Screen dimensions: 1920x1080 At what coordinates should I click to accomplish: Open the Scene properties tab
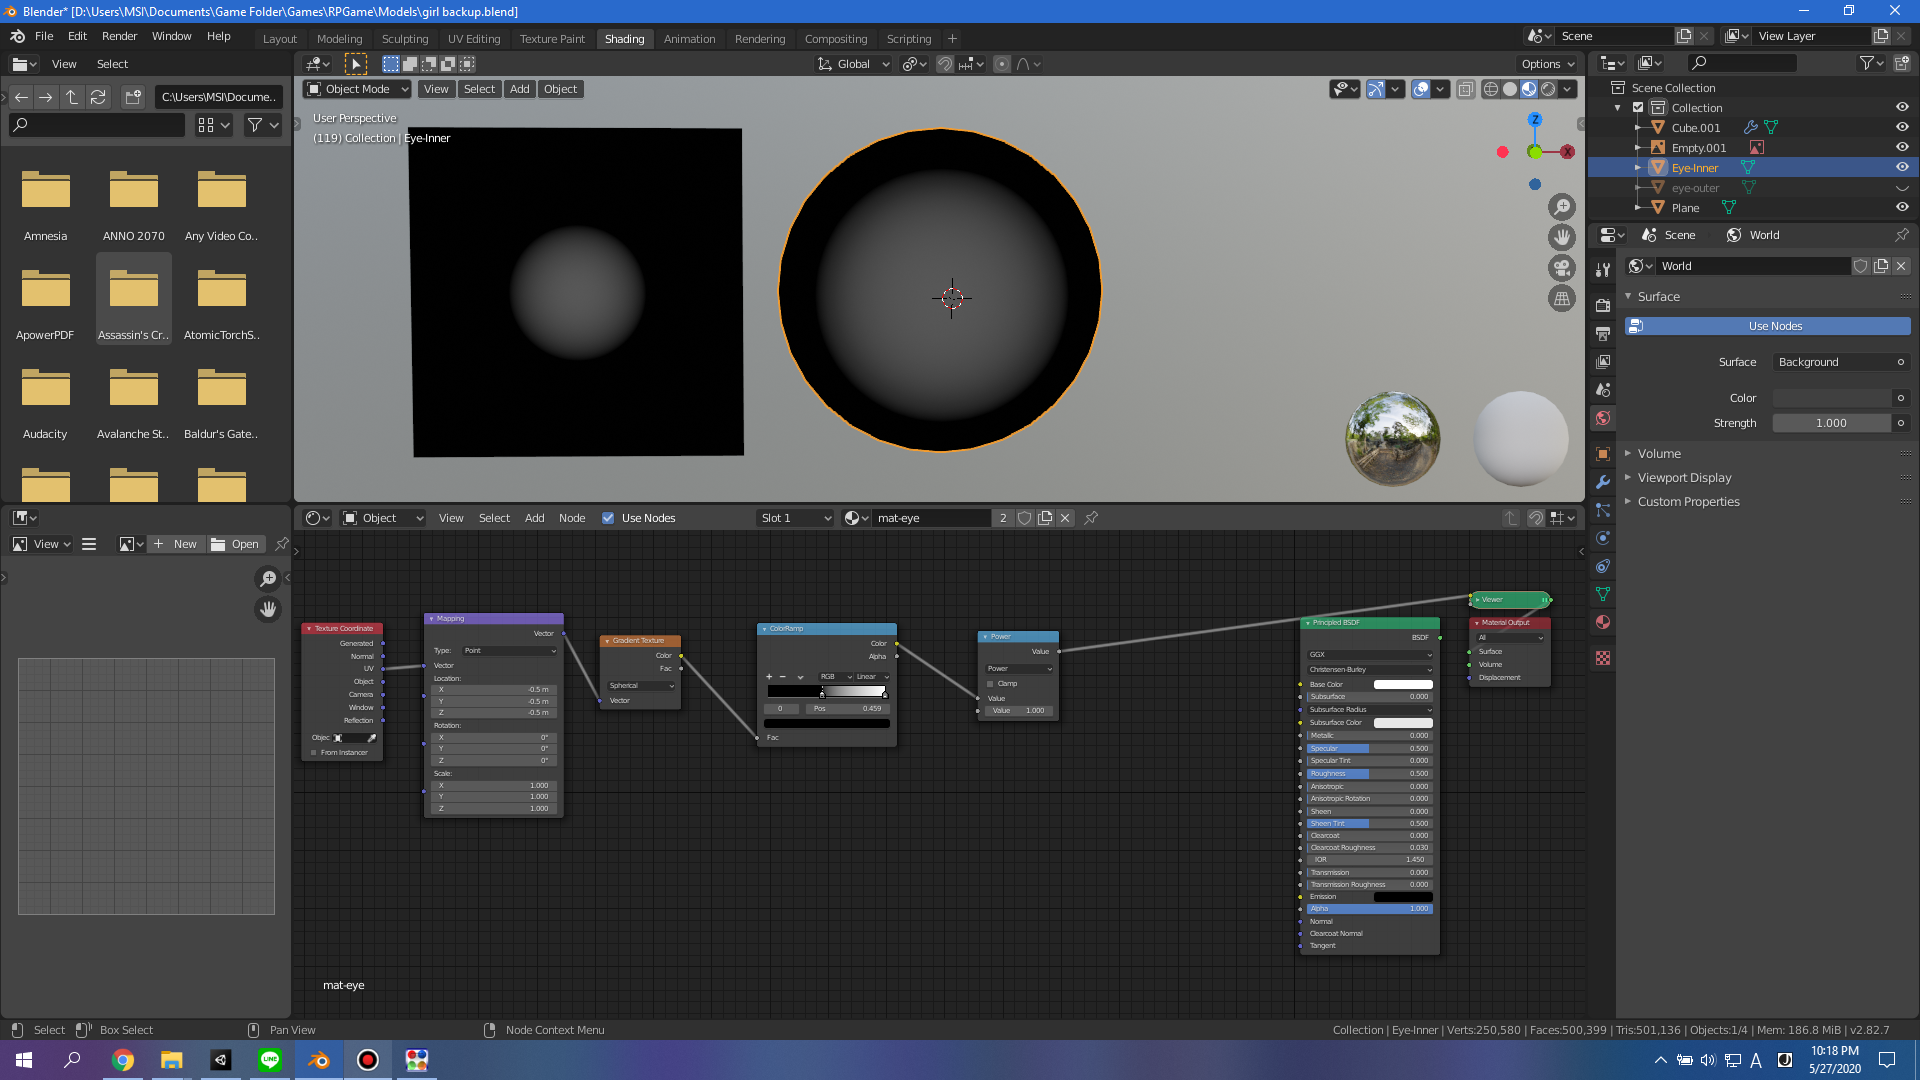pyautogui.click(x=1603, y=389)
